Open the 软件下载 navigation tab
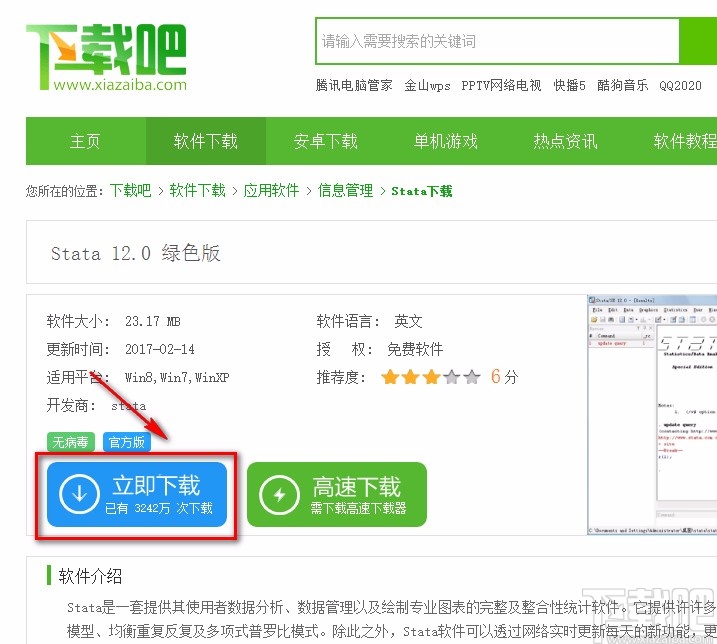 tap(206, 141)
